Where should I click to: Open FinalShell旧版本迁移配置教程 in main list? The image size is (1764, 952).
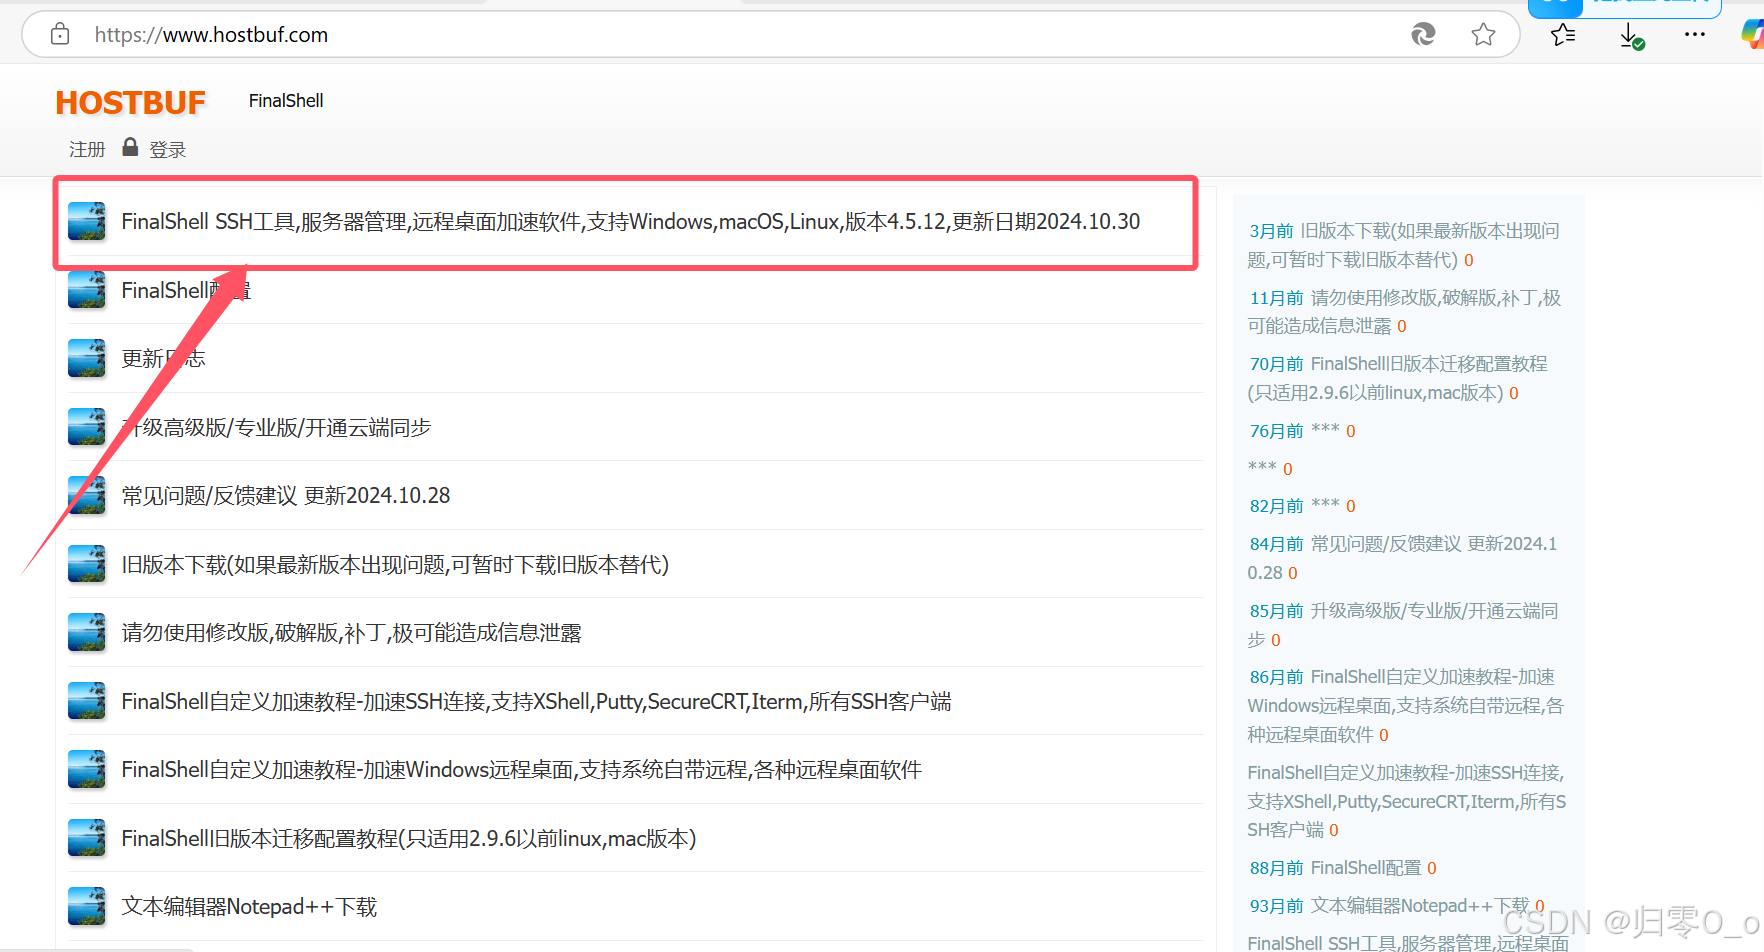pos(409,838)
